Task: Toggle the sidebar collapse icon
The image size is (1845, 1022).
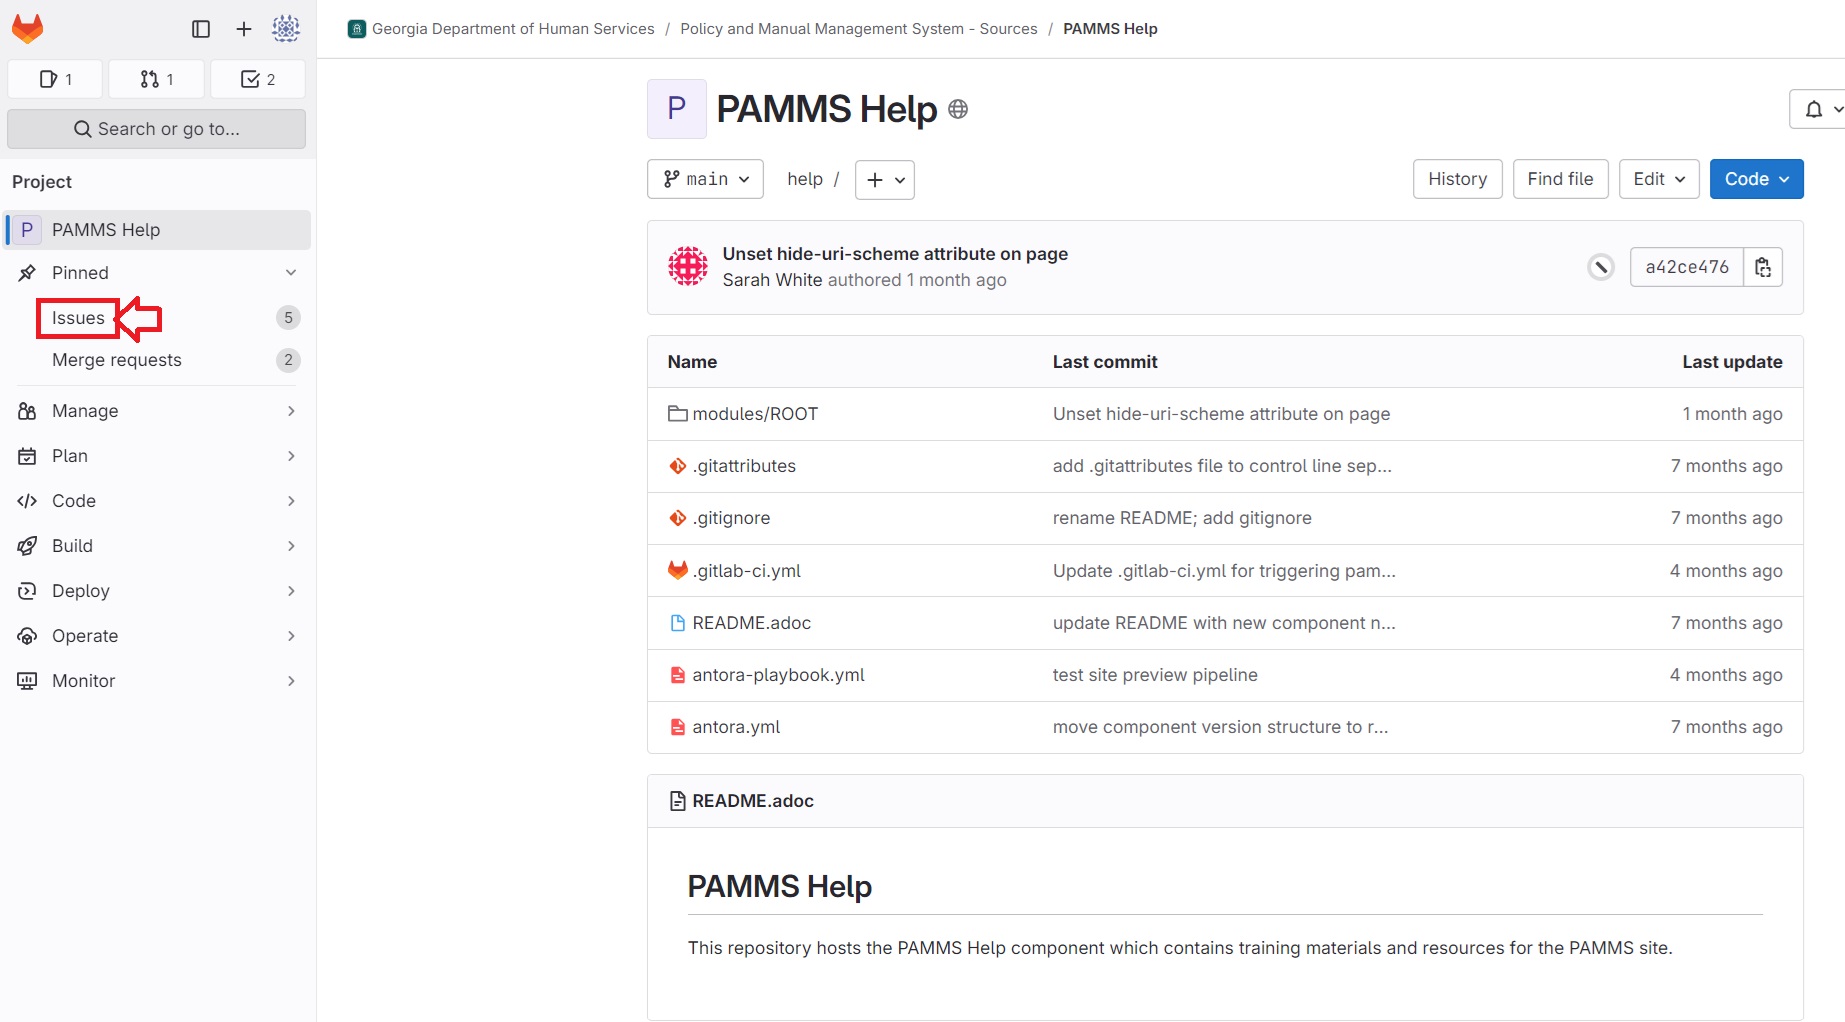Action: pos(201,29)
